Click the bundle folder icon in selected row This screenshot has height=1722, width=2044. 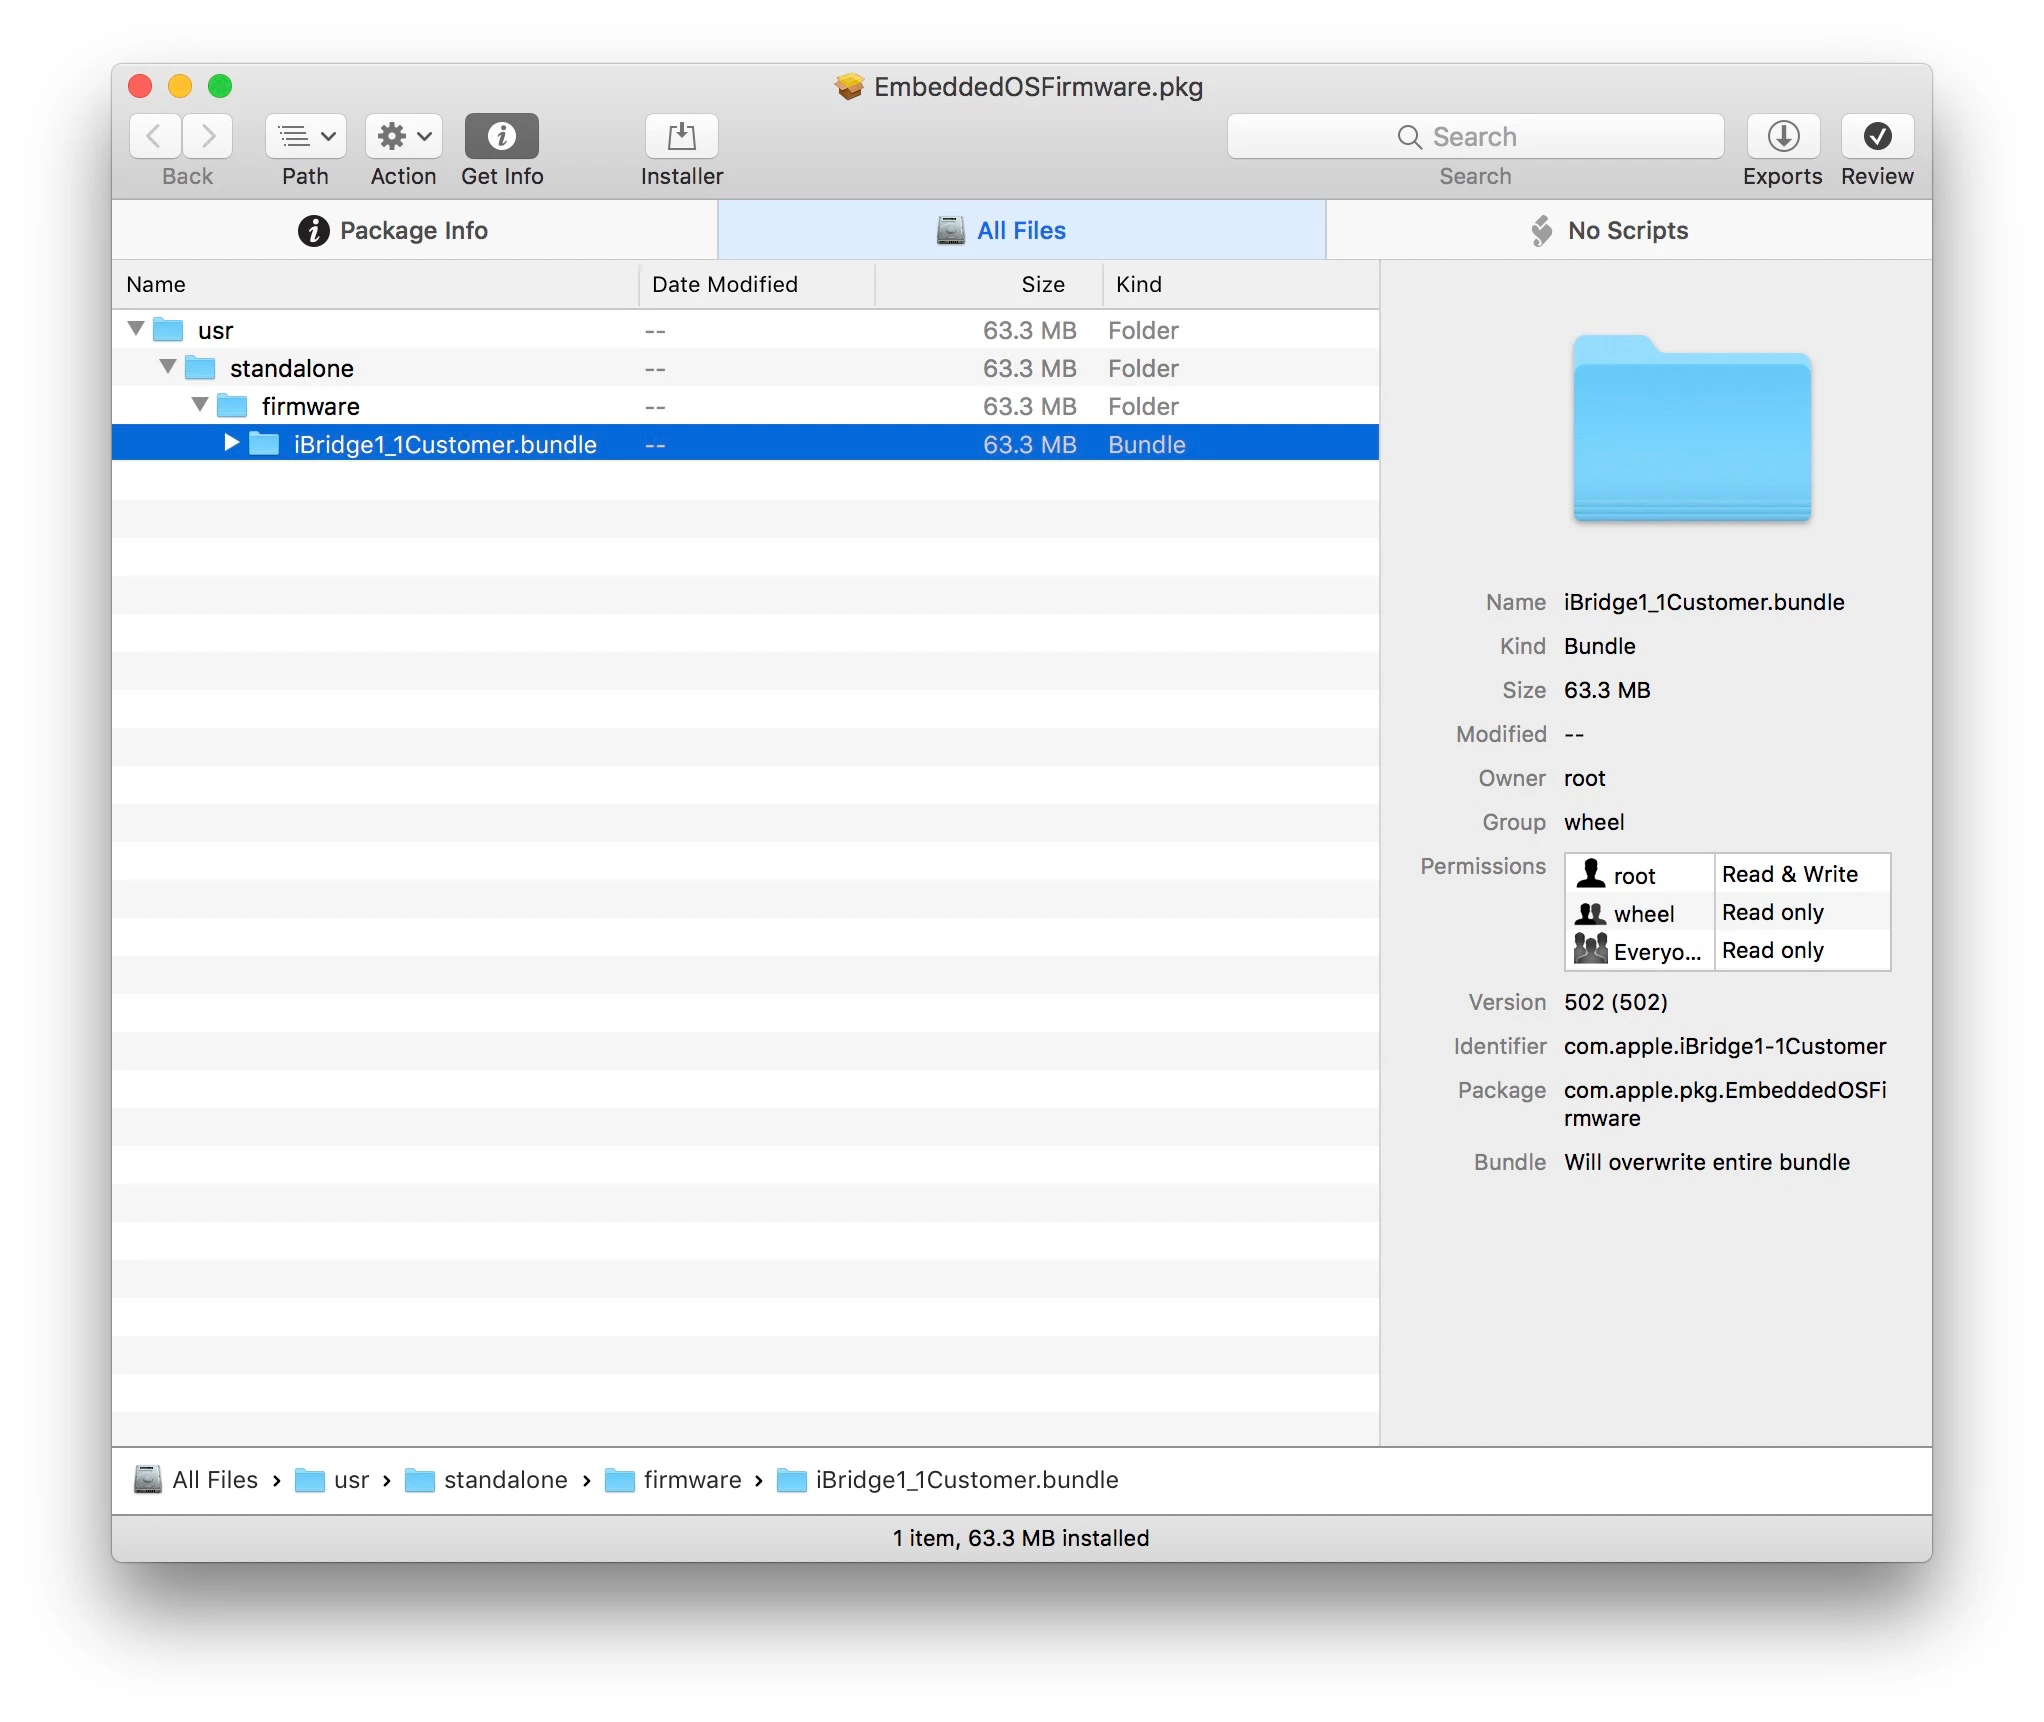[x=264, y=443]
